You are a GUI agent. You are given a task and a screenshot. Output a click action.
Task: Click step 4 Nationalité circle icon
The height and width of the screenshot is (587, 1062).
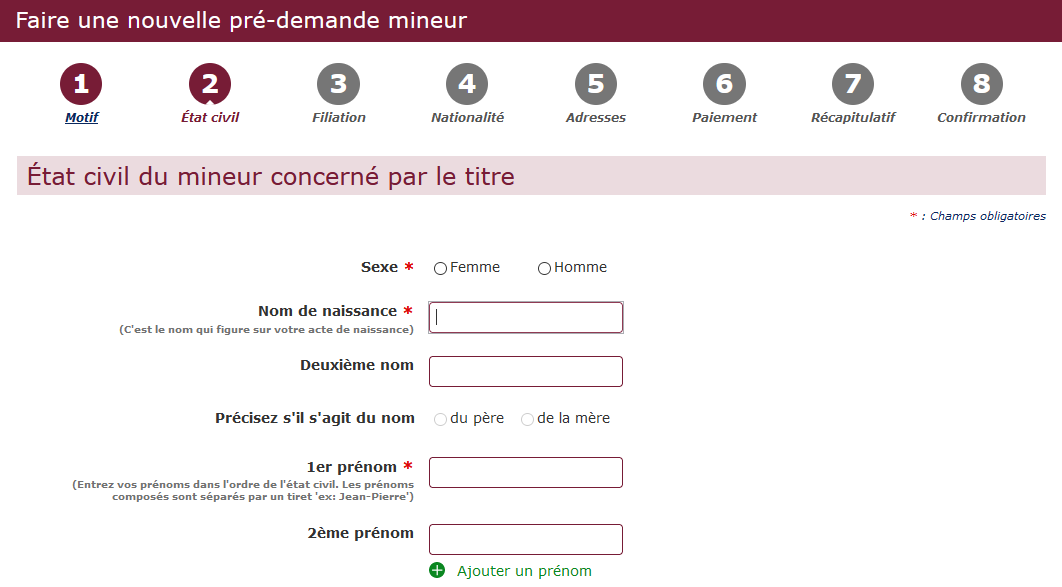(x=467, y=84)
